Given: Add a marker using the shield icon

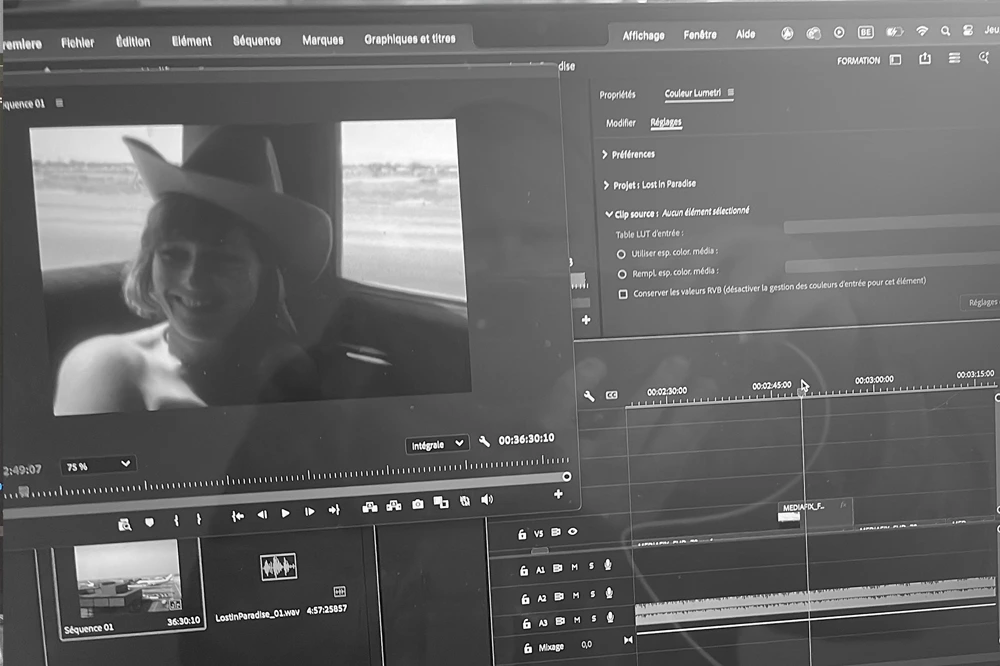Looking at the screenshot, I should pyautogui.click(x=149, y=522).
